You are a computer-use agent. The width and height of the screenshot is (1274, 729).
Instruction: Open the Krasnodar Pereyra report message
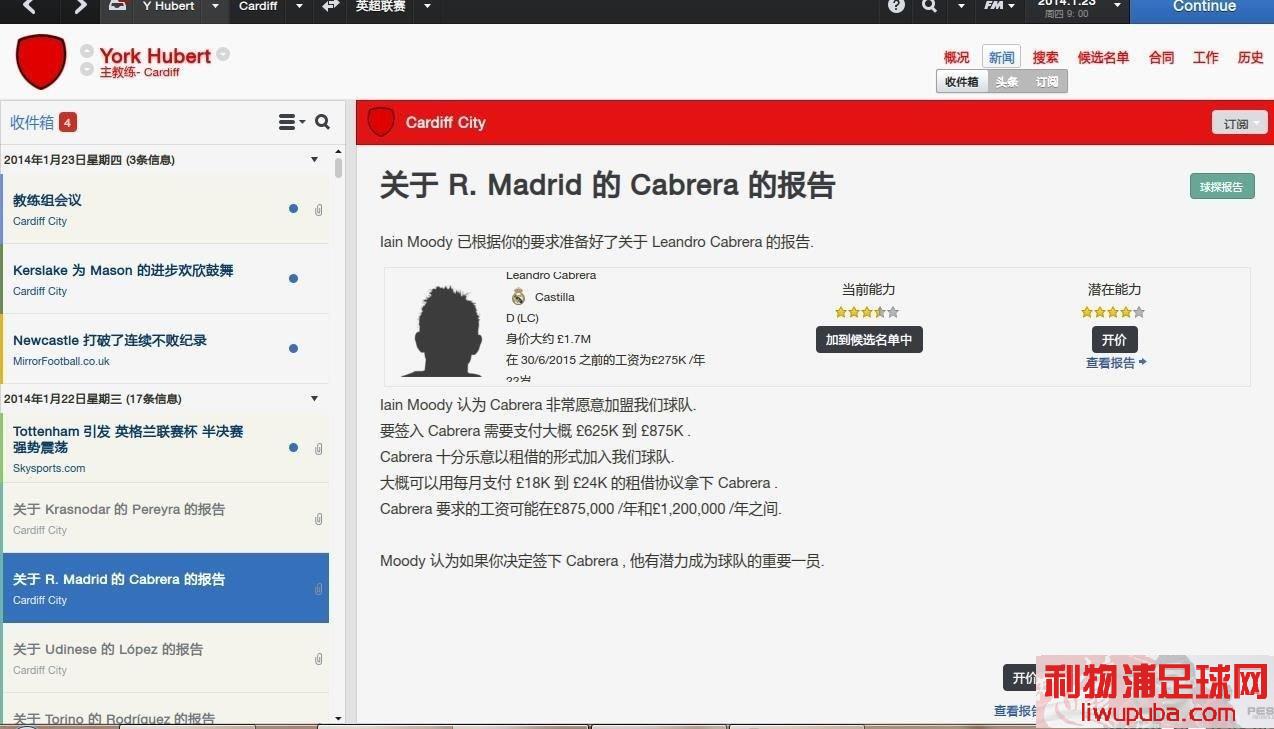(165, 518)
